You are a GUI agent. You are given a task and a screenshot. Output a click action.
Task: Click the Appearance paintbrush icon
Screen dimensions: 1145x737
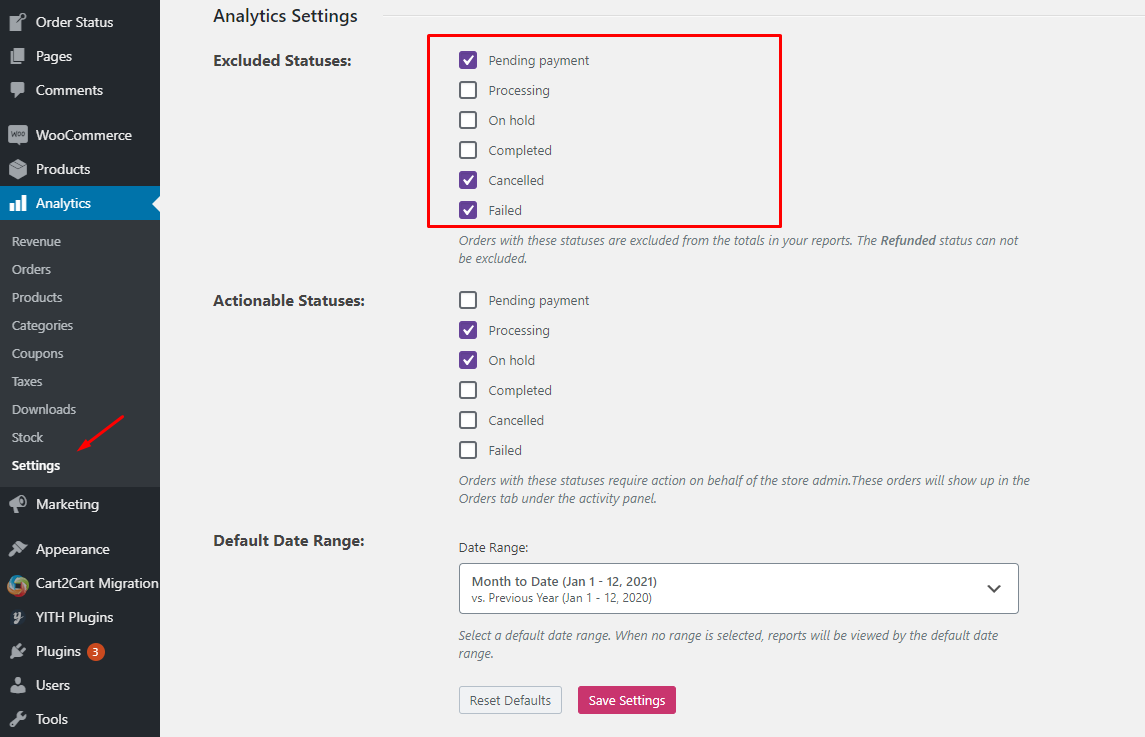click(17, 549)
